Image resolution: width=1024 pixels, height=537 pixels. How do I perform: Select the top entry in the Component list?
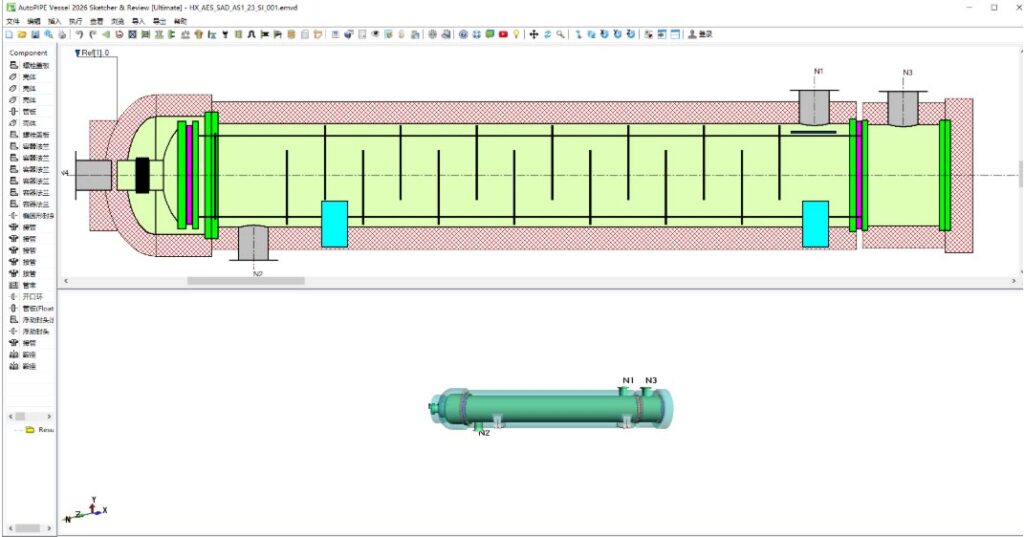pyautogui.click(x=29, y=65)
